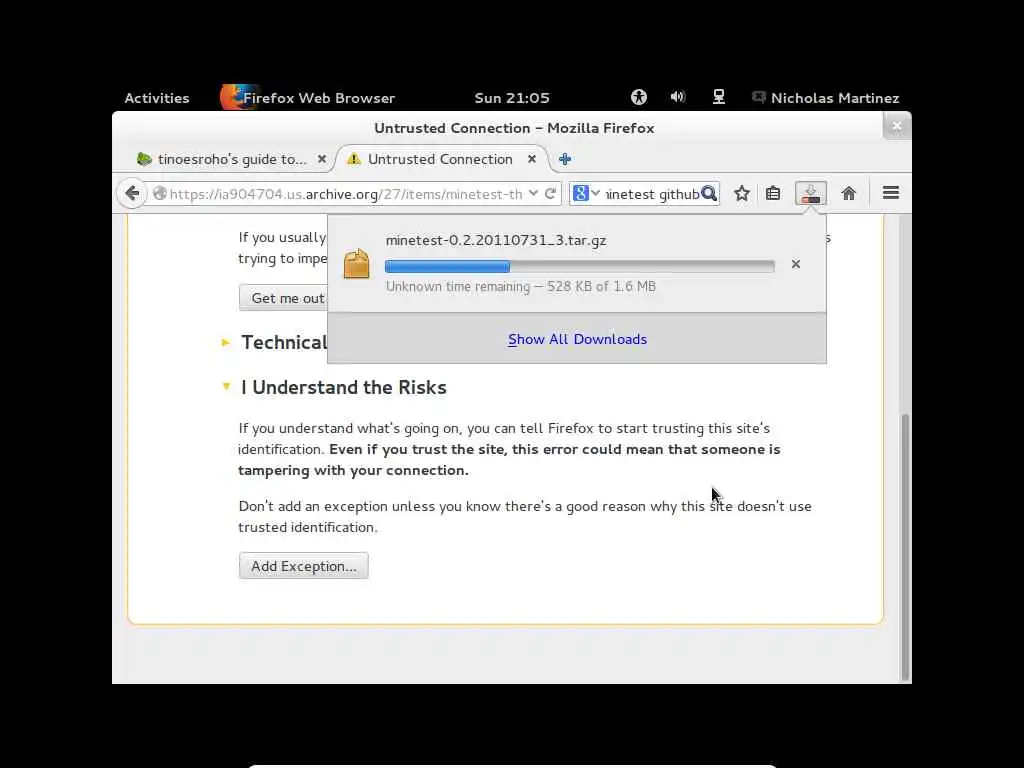Expand the Technical Details section

tap(226, 342)
